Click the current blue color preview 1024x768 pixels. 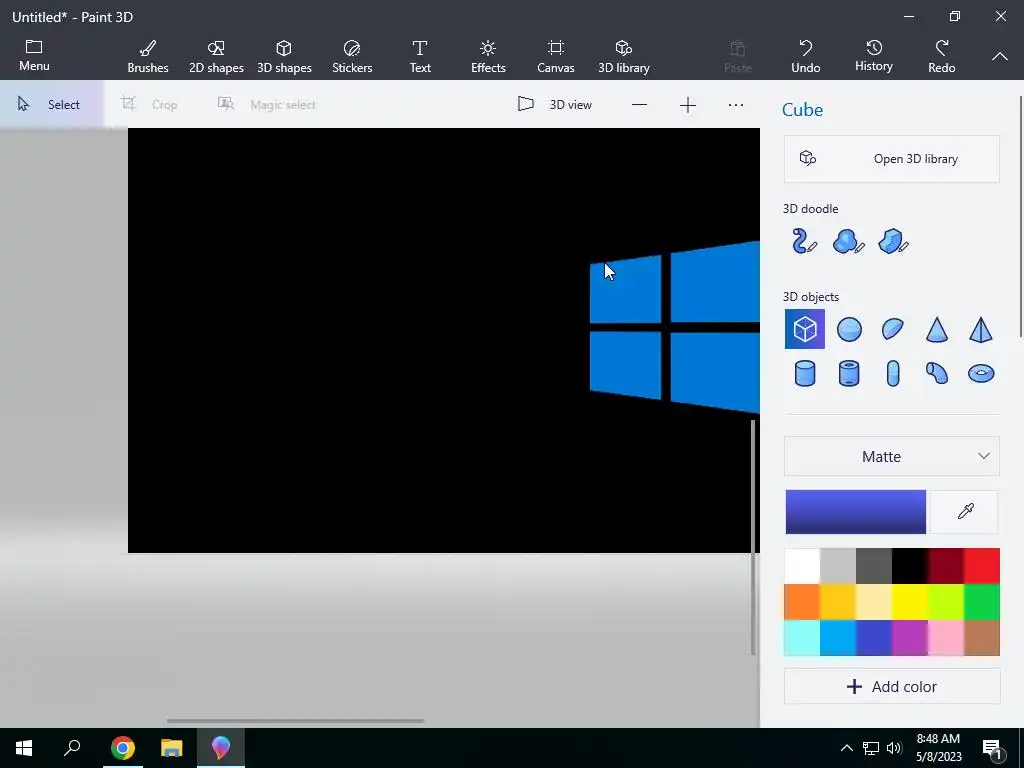click(x=856, y=512)
